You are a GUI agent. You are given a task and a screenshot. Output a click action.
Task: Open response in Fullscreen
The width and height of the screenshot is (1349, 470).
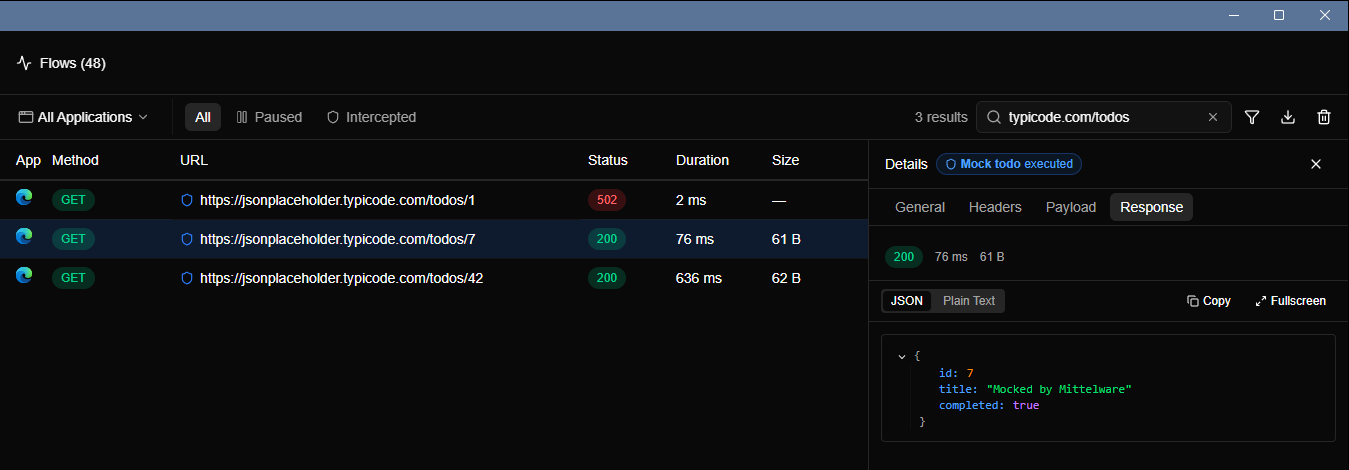tap(1290, 301)
